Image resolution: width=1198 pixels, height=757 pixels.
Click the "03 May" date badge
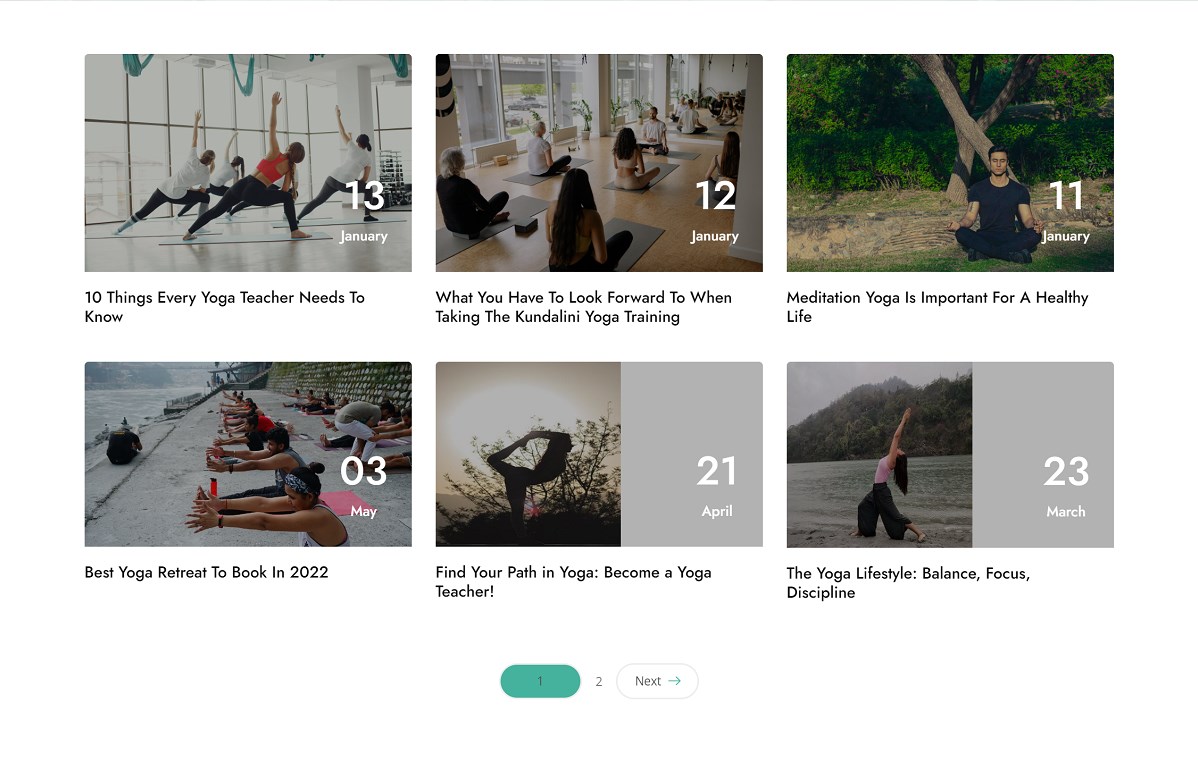click(x=363, y=486)
